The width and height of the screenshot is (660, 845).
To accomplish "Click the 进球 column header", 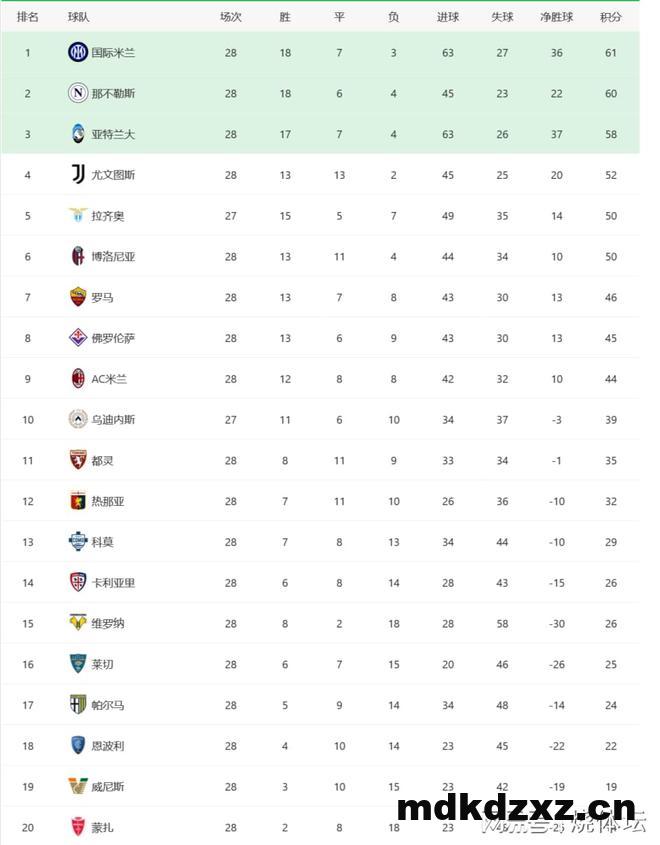I will 448,17.
